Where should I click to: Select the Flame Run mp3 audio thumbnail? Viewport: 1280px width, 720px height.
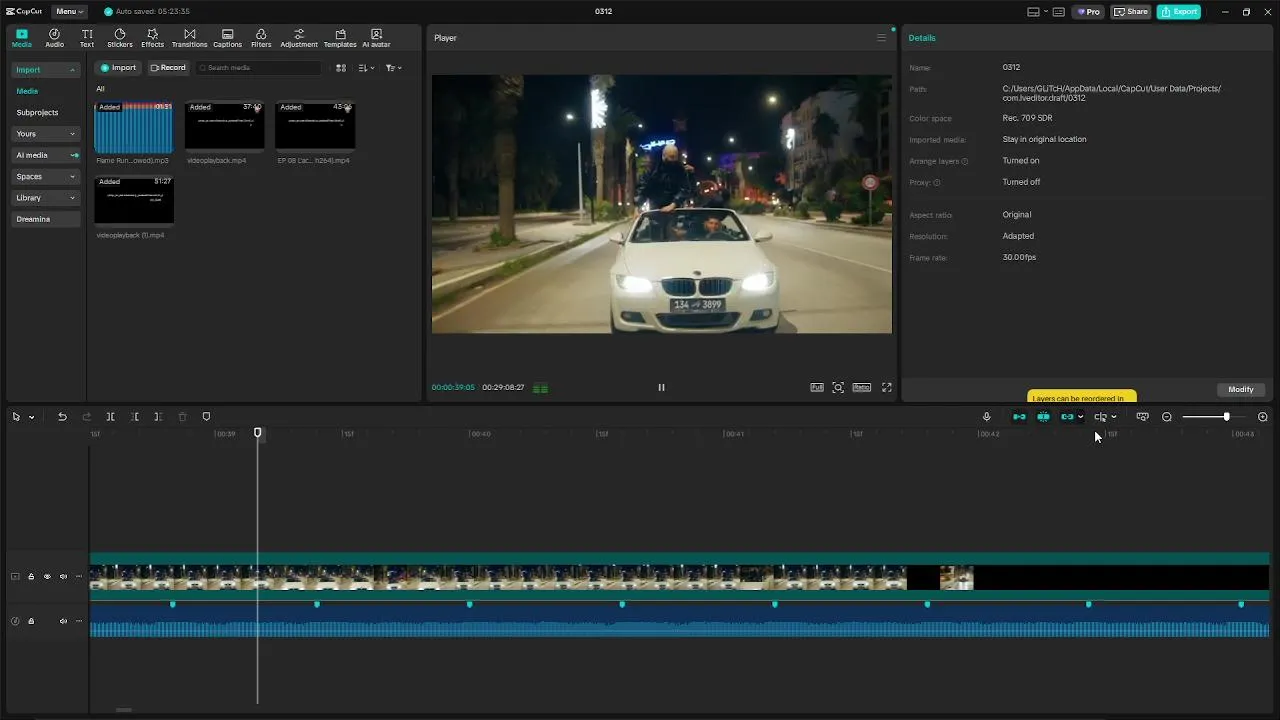pos(133,127)
